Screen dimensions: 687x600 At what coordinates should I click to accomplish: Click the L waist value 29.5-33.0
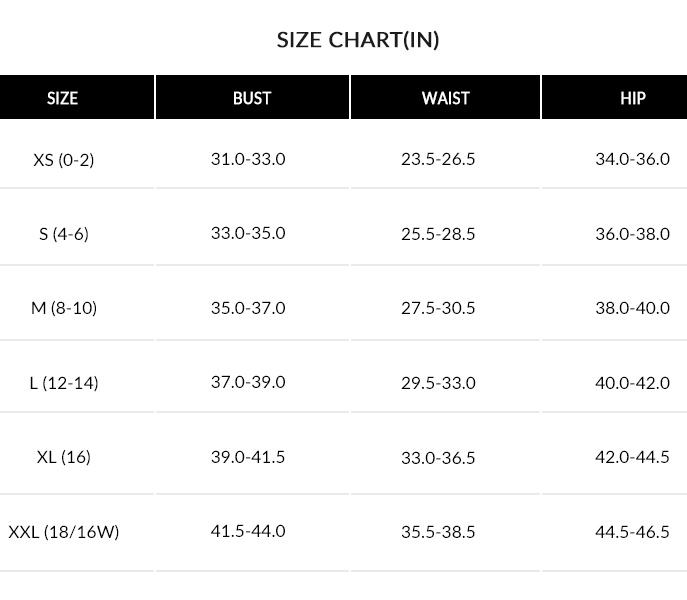pos(438,382)
